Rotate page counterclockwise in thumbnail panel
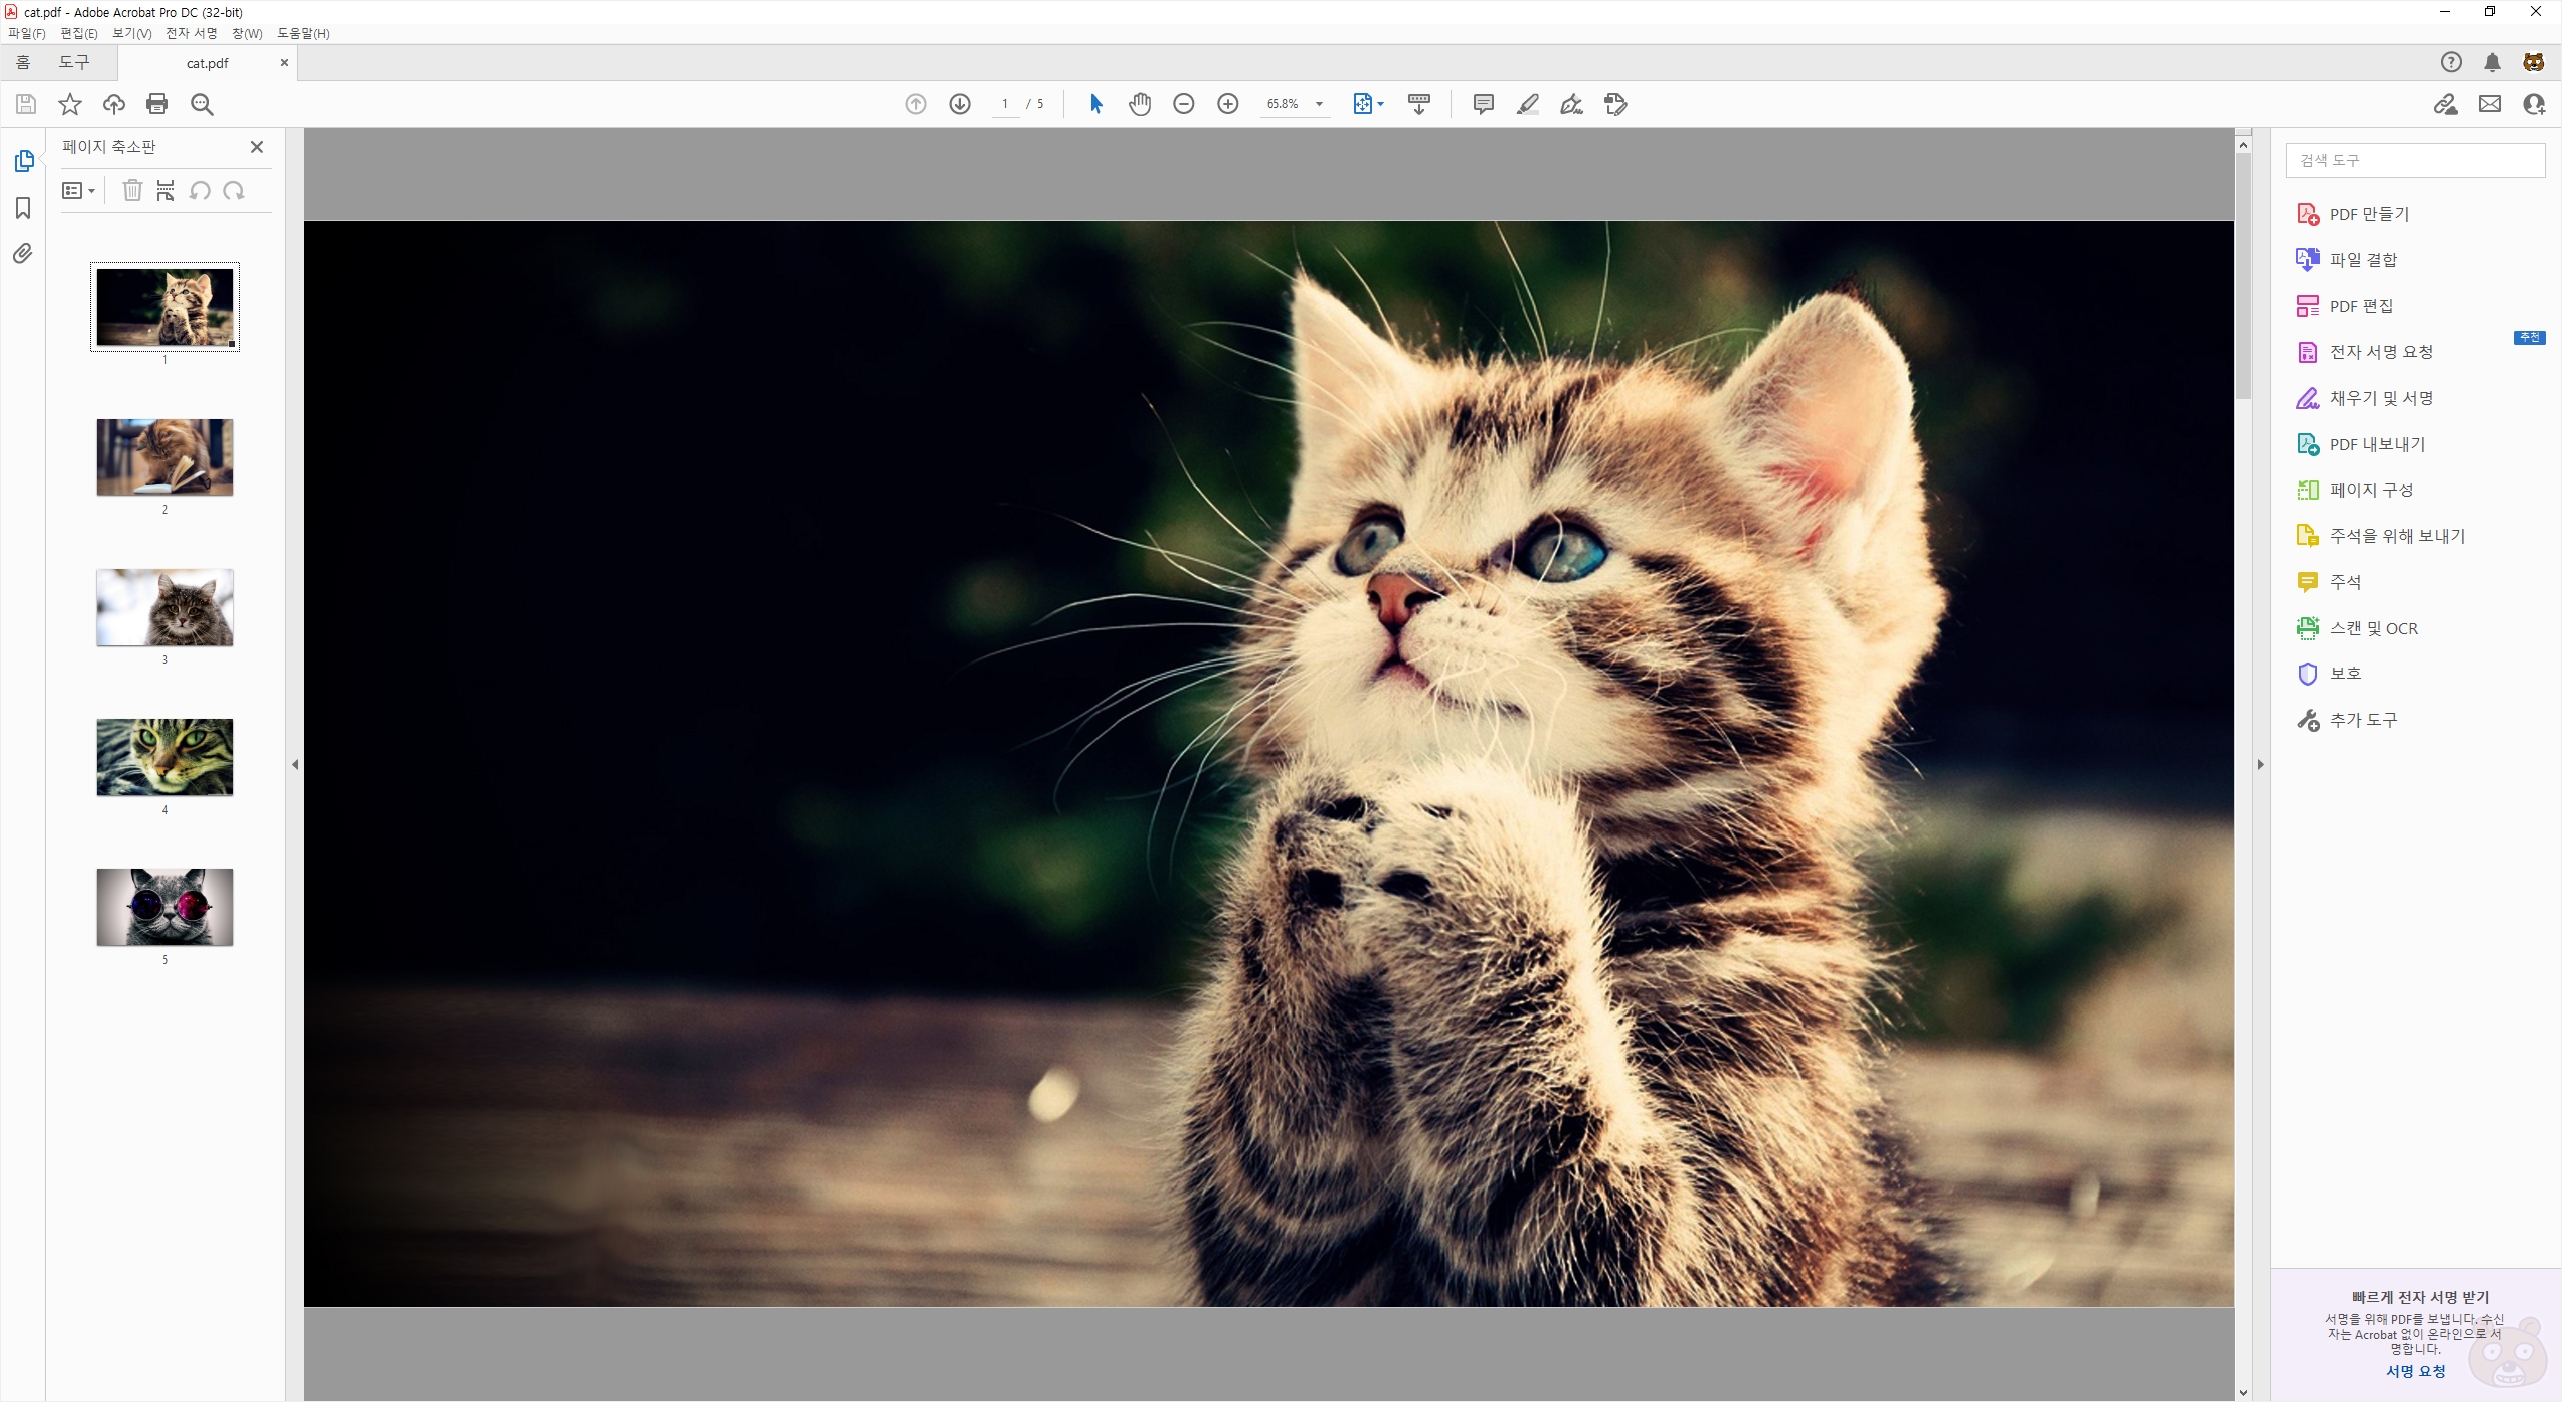 pyautogui.click(x=200, y=190)
